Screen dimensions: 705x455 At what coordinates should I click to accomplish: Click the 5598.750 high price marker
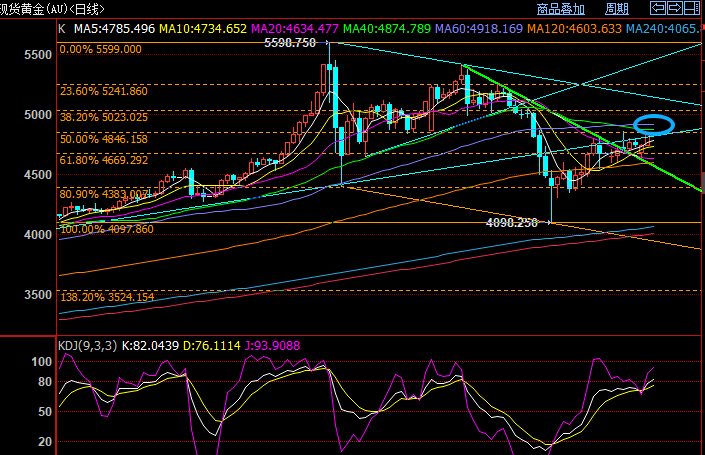click(290, 43)
